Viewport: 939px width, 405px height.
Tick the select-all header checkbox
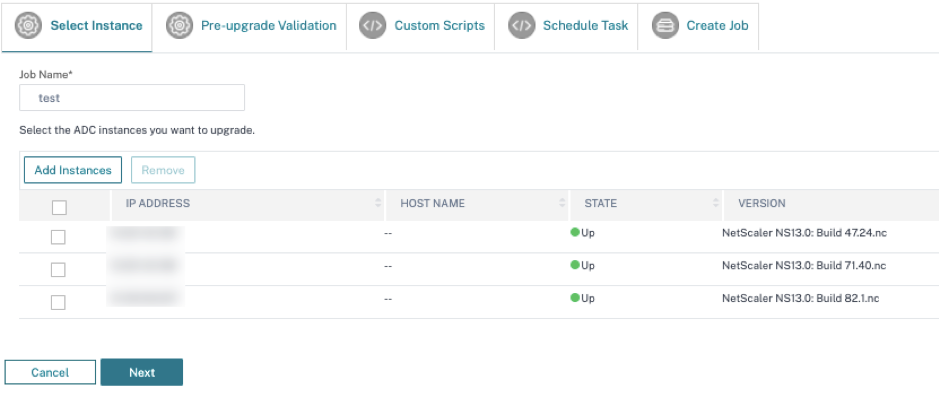[x=59, y=207]
